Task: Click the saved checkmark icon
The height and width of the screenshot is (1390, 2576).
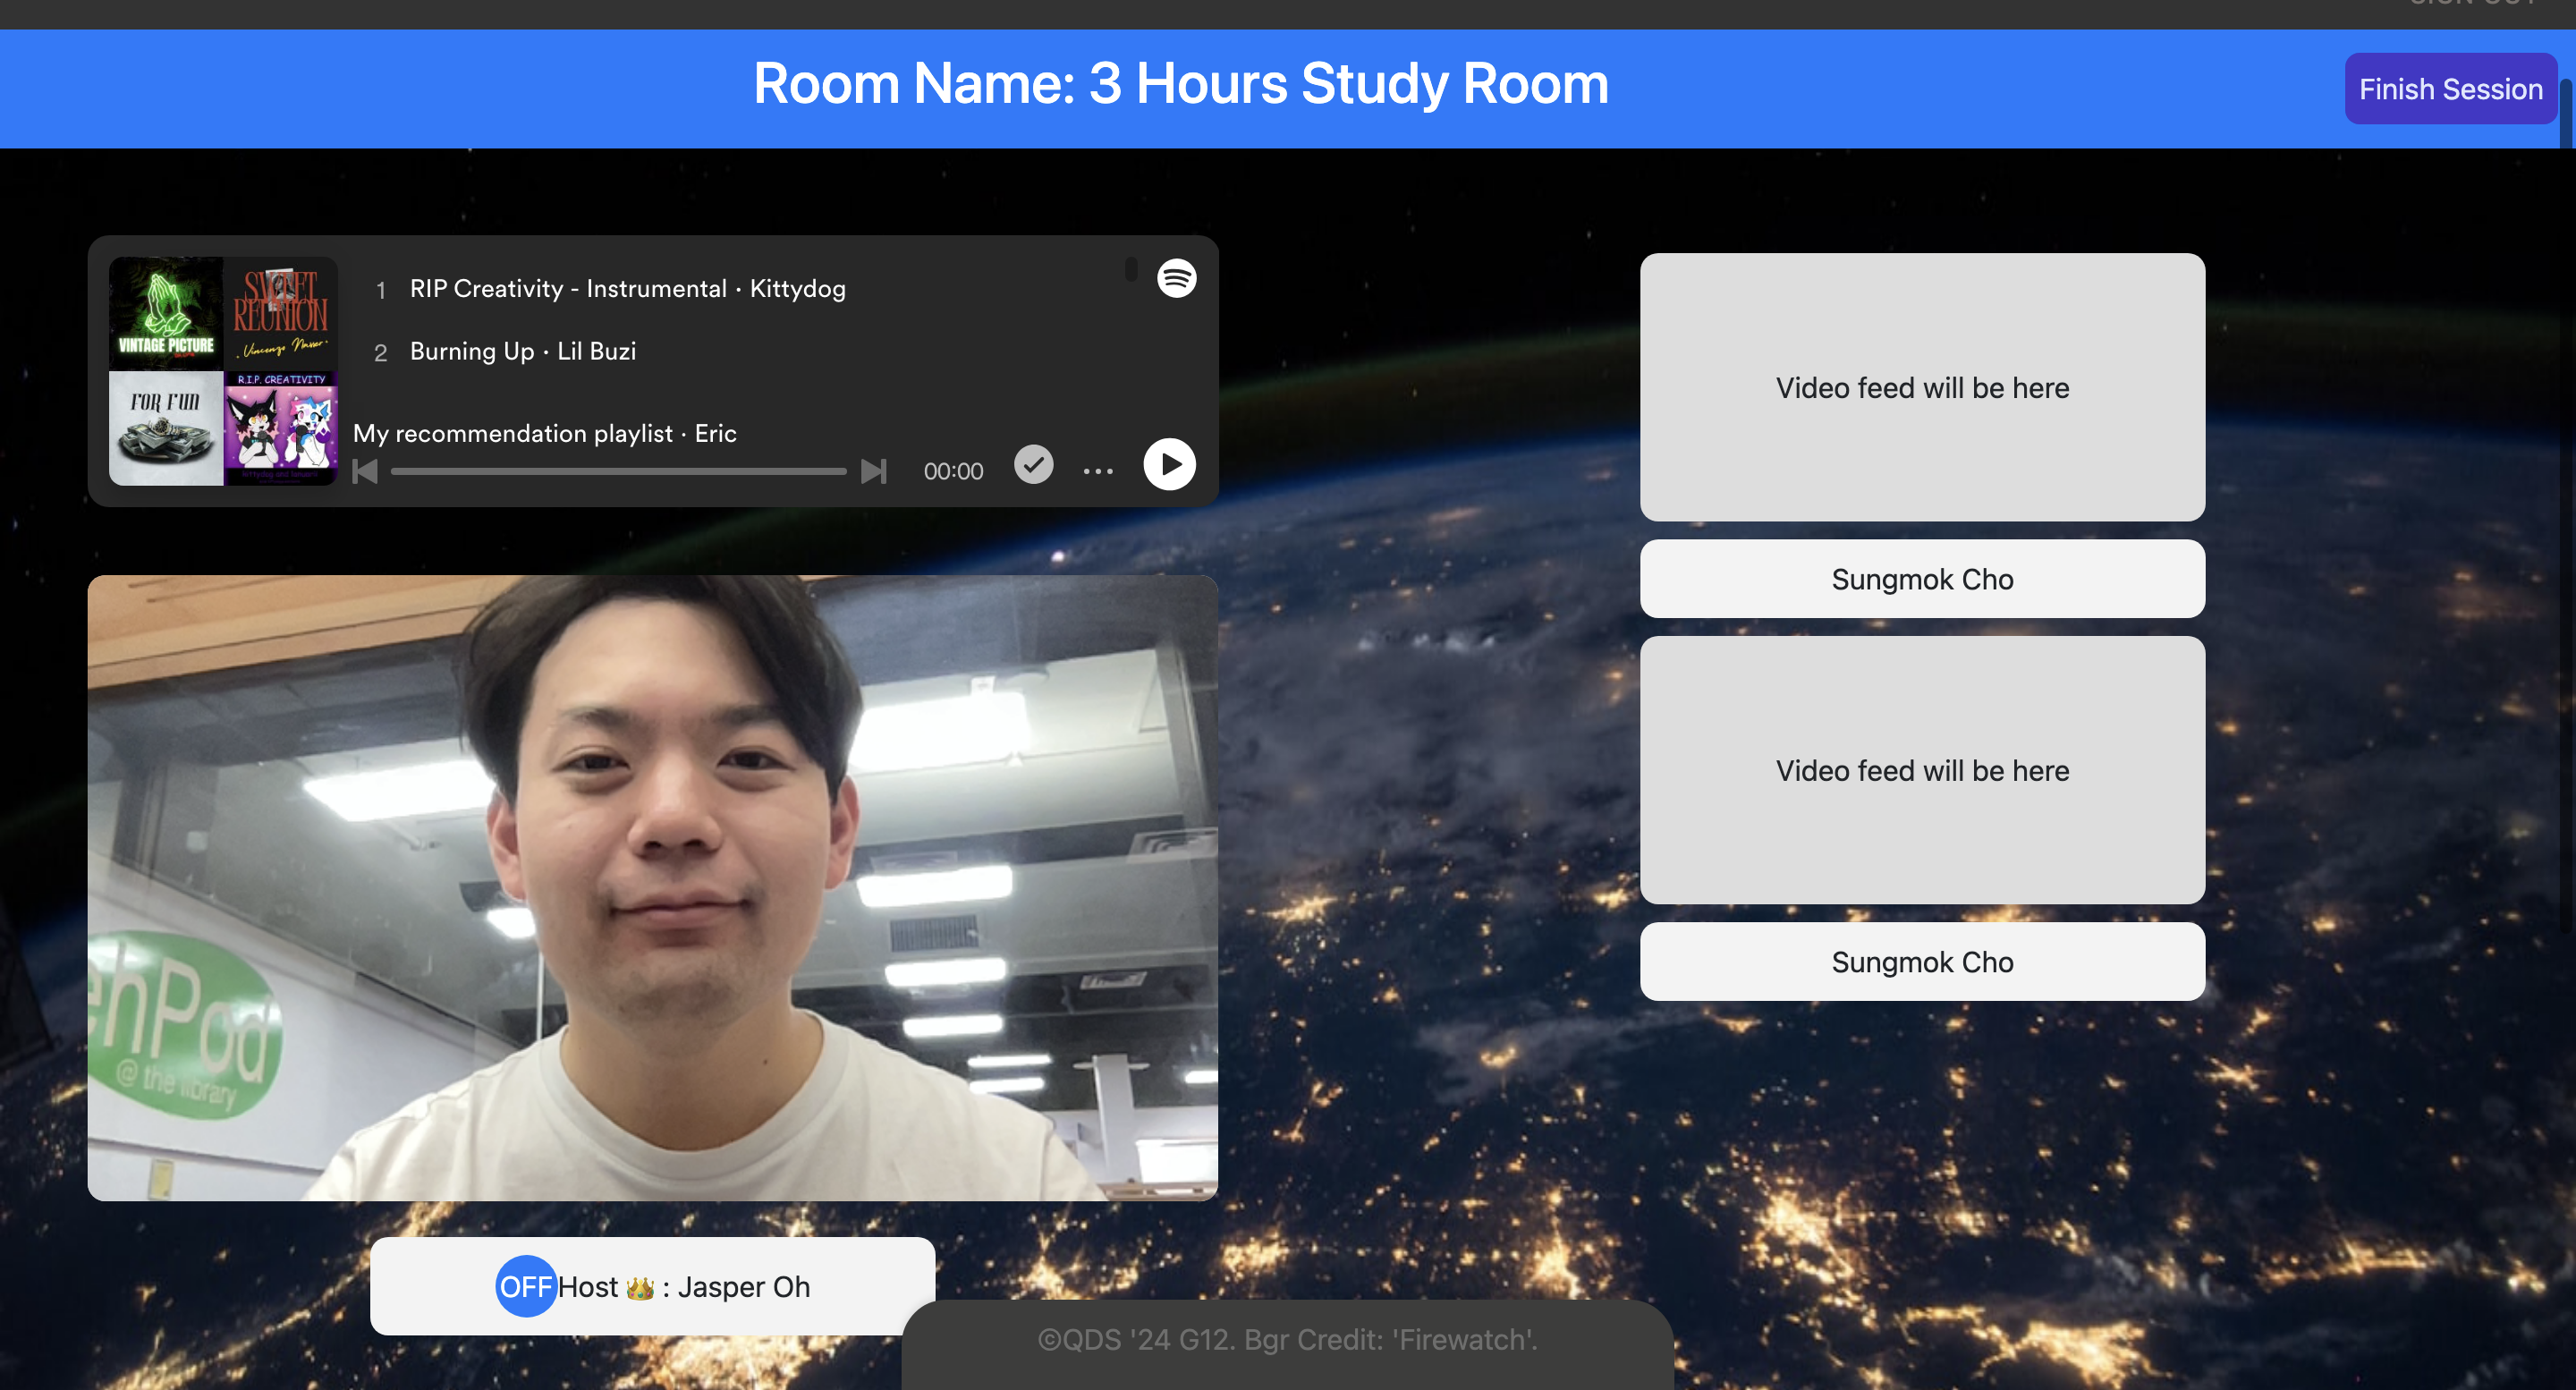Action: click(1033, 465)
